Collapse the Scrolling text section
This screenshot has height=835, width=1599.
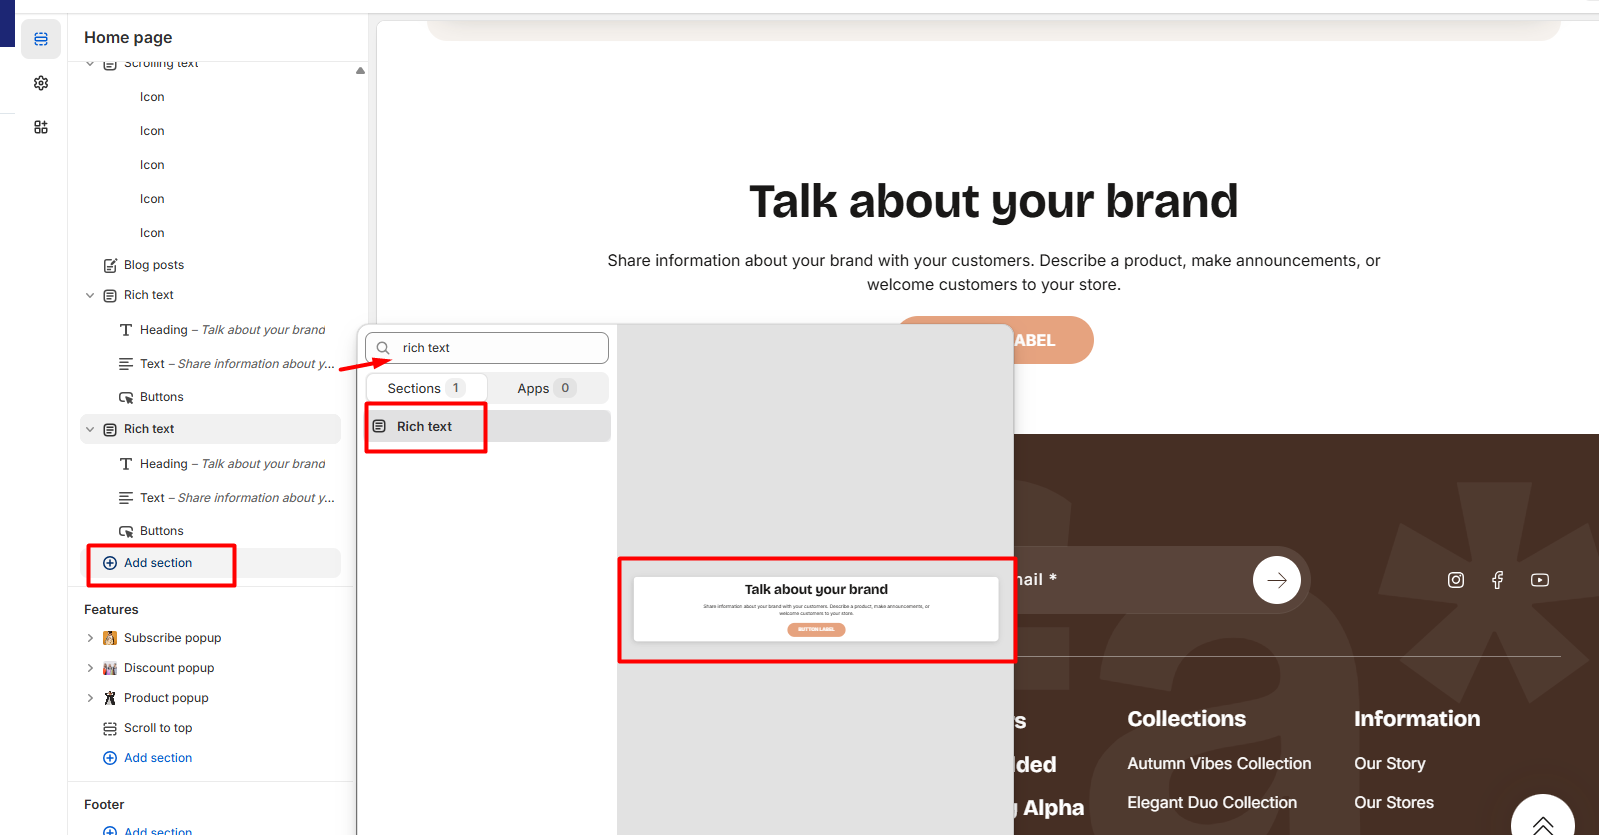90,64
